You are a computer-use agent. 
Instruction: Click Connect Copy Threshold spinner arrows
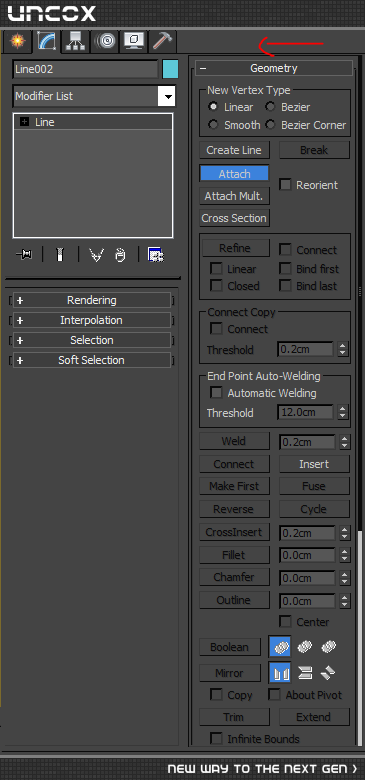coord(342,349)
